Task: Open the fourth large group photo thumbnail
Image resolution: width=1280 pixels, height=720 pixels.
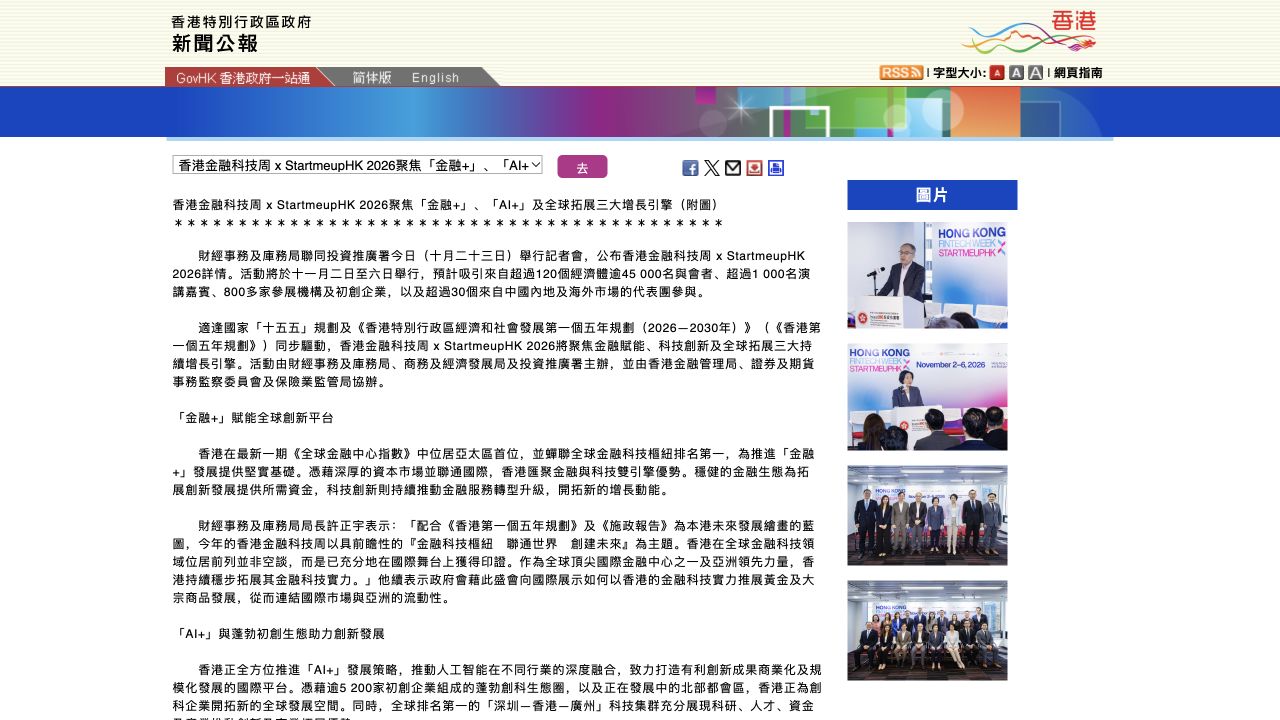Action: click(927, 631)
